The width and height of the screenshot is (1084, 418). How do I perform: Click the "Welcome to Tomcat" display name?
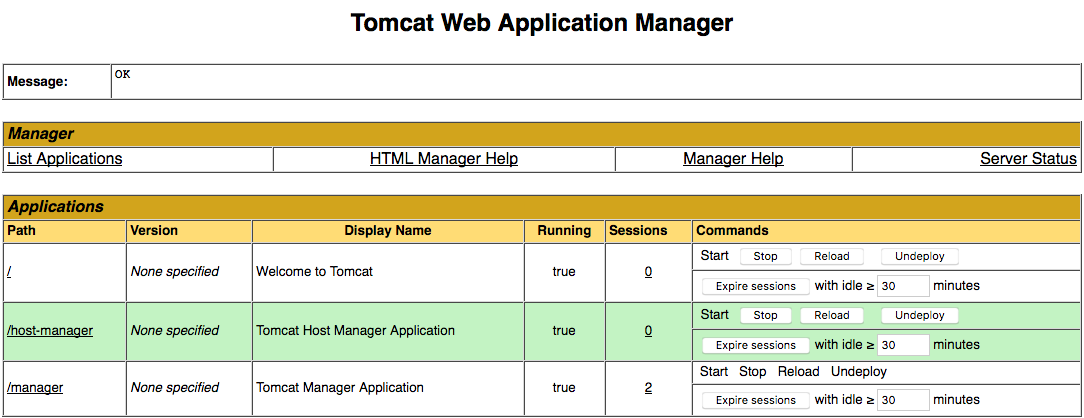[x=315, y=272]
